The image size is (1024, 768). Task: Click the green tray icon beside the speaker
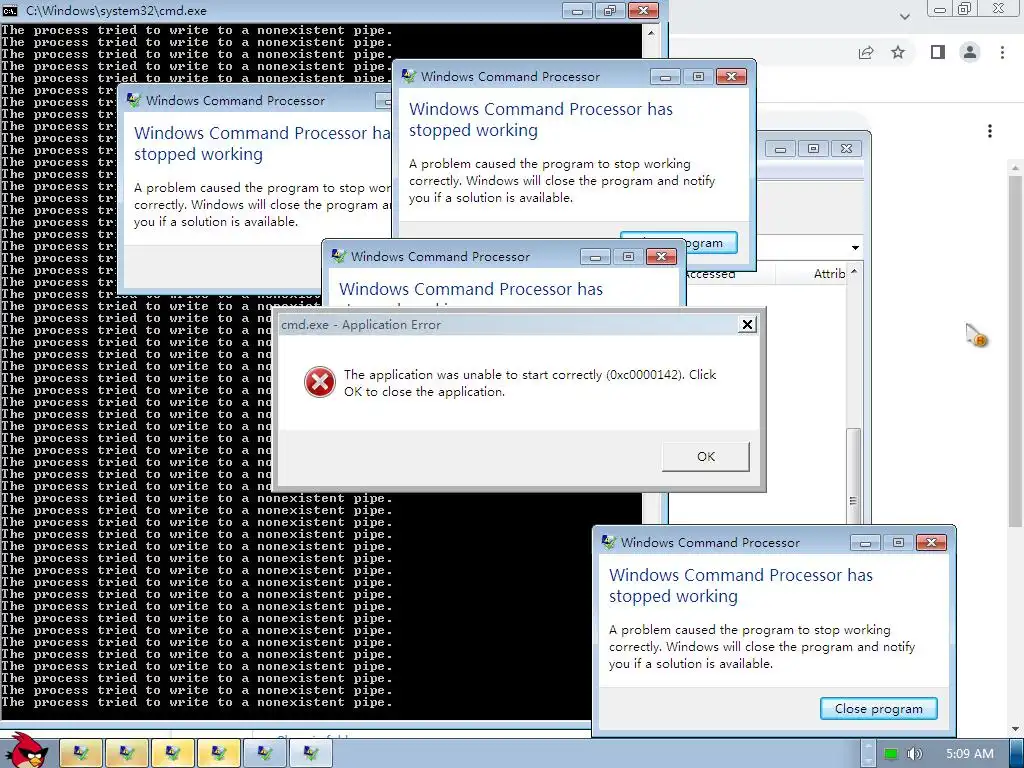(x=891, y=754)
